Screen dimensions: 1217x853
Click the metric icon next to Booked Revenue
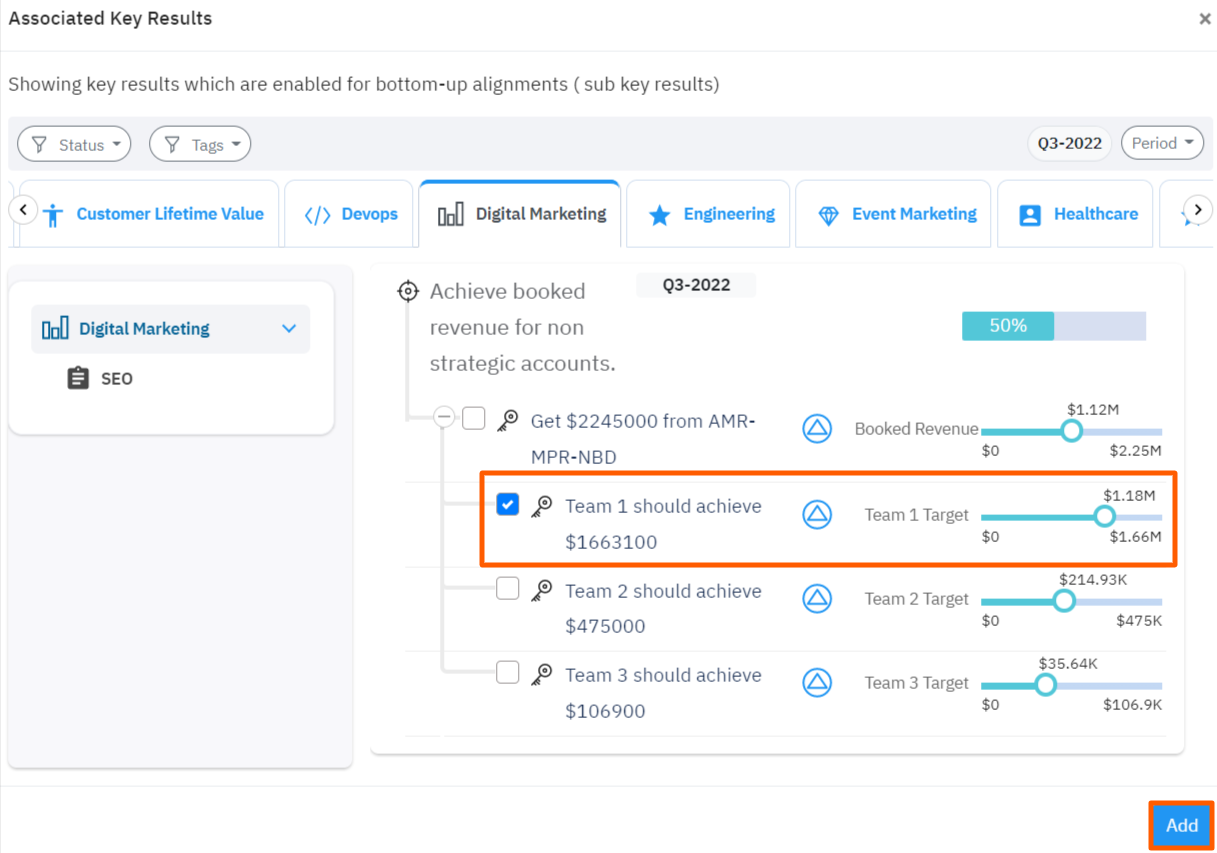click(x=818, y=428)
